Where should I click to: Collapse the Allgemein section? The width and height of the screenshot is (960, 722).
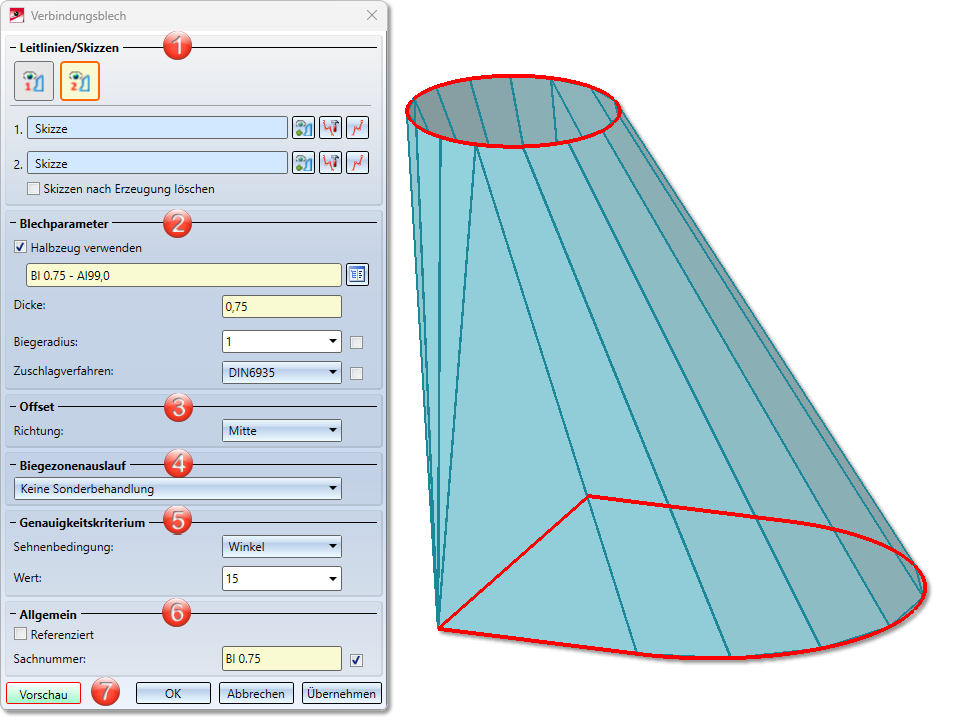[13, 614]
